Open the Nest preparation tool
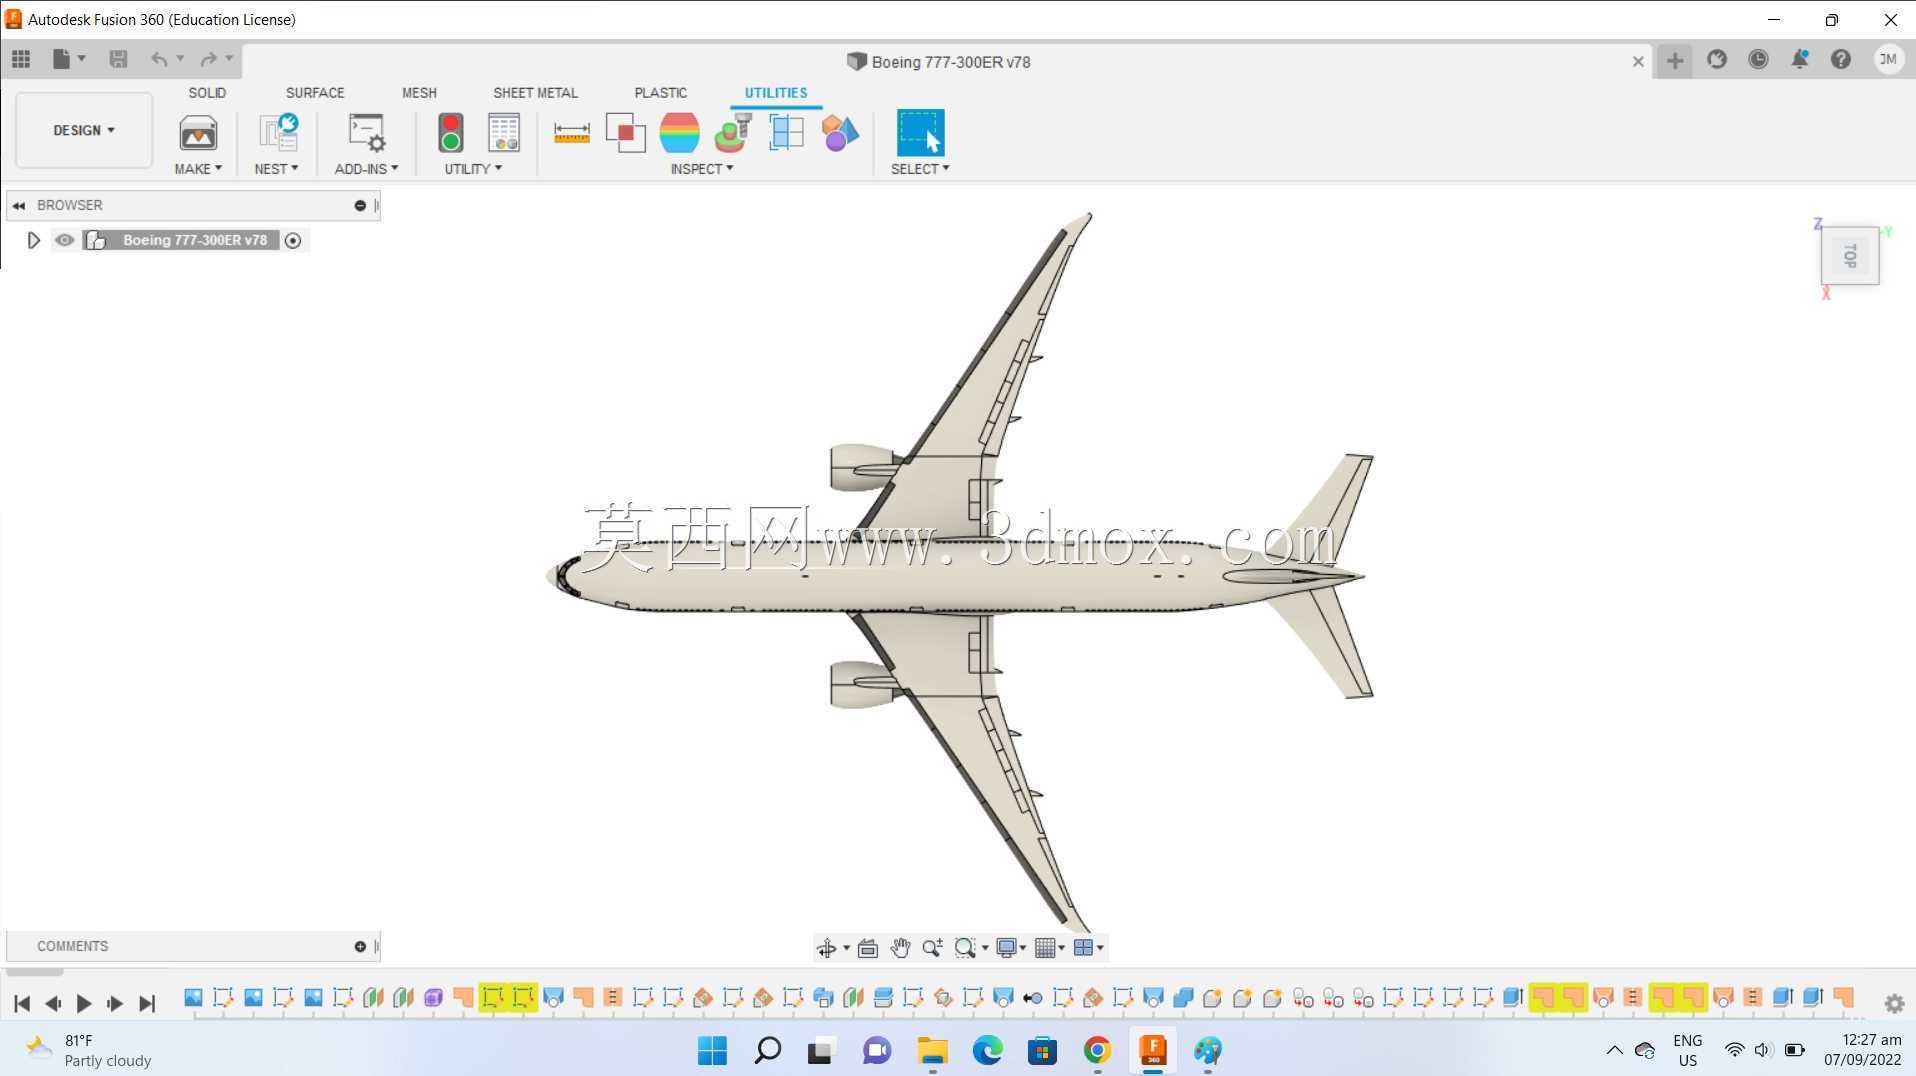Screen dimensions: 1916x1076 click(x=278, y=133)
